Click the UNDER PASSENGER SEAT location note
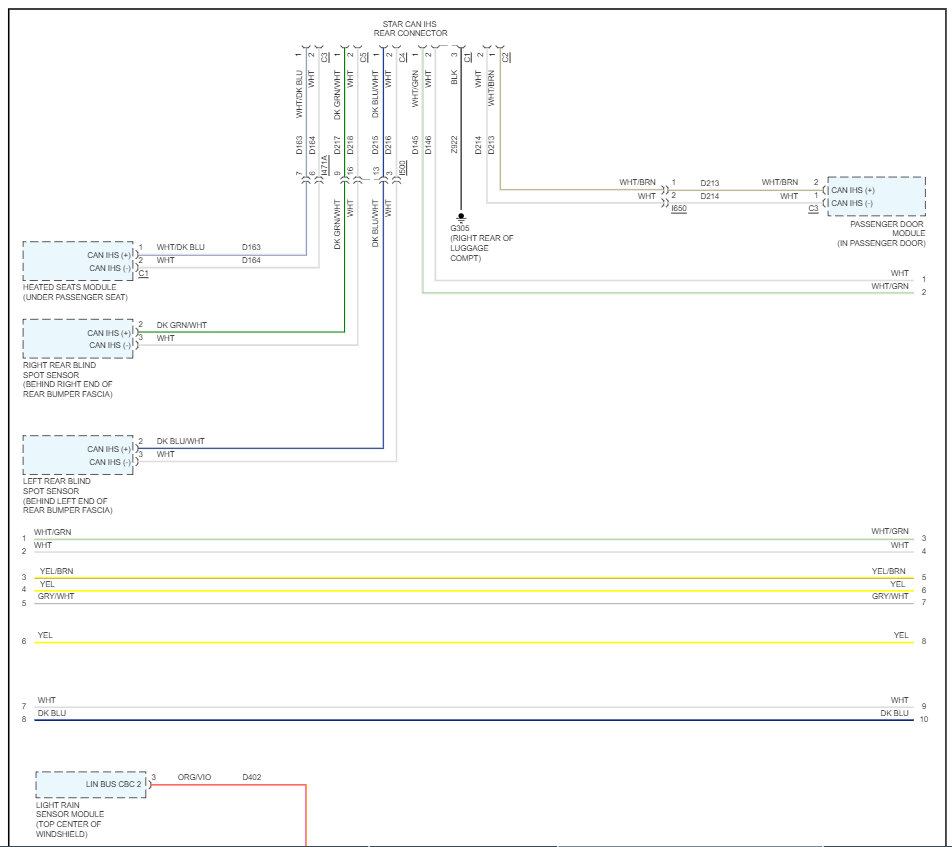This screenshot has width=952, height=847. click(x=75, y=298)
